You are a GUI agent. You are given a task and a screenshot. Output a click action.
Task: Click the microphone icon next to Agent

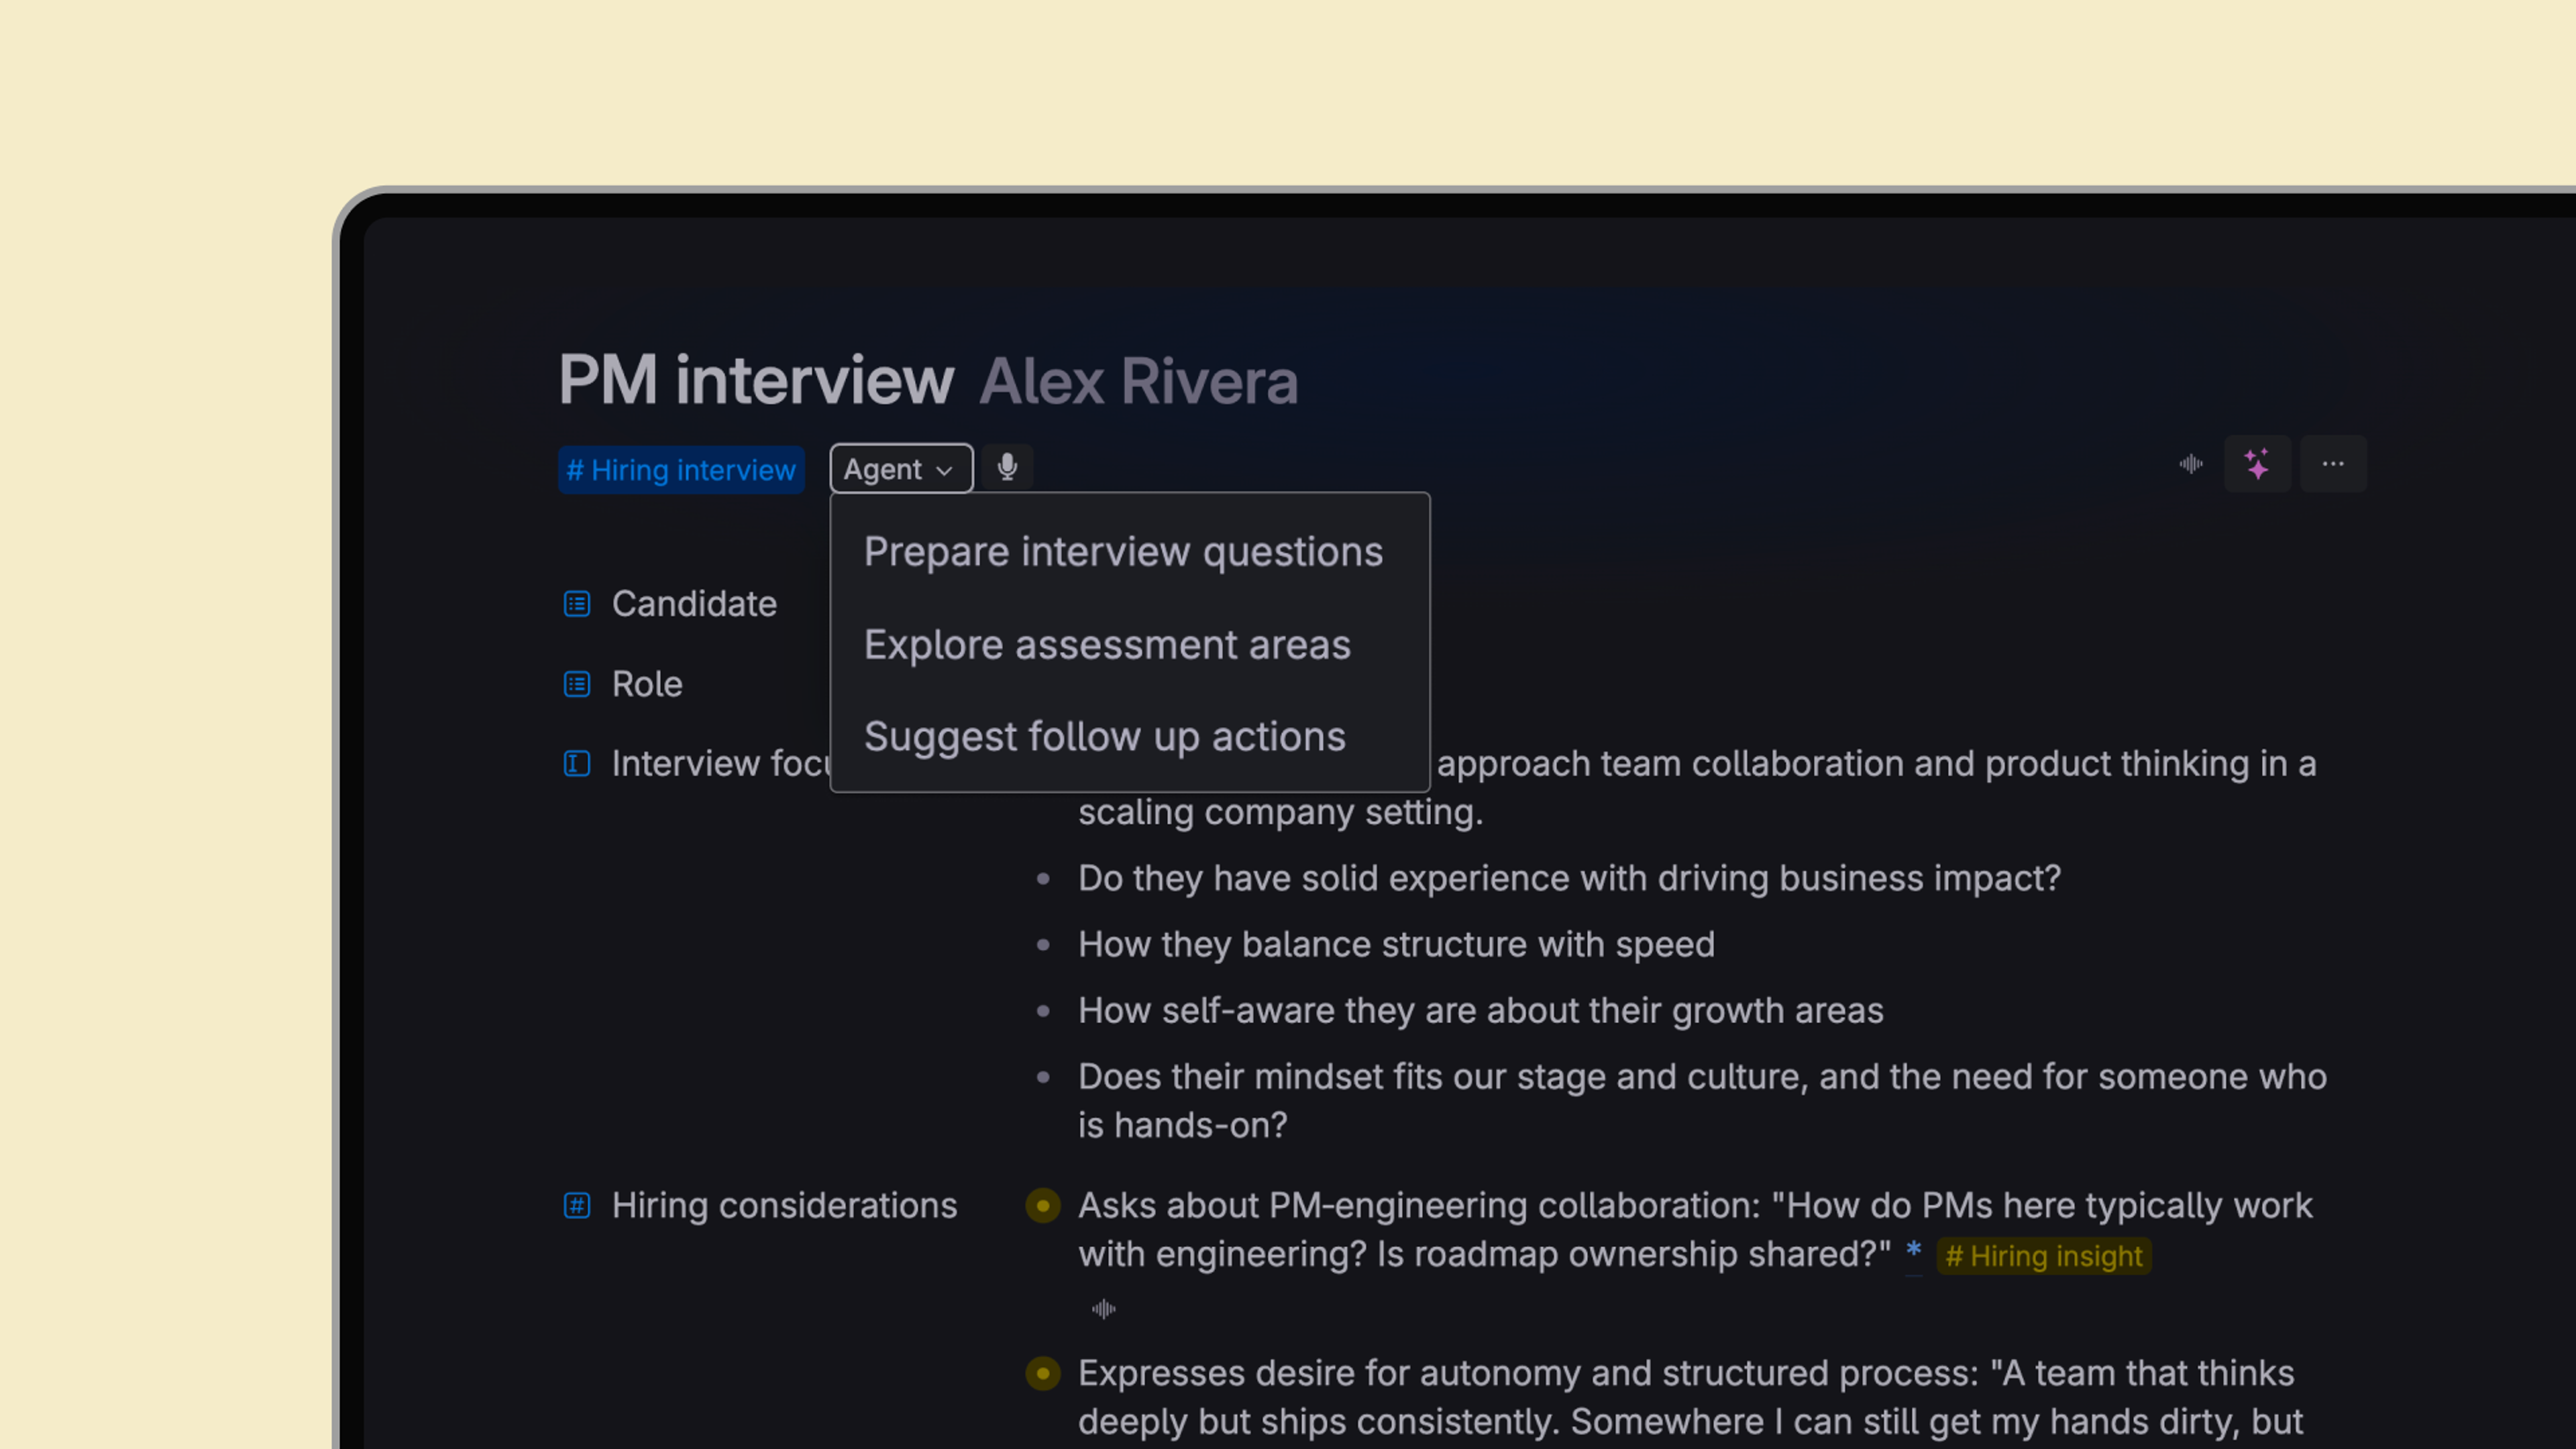coord(1007,467)
